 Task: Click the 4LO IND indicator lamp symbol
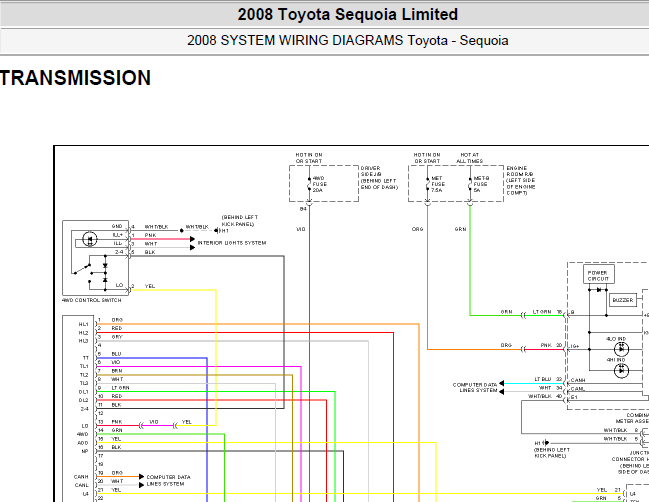click(621, 349)
